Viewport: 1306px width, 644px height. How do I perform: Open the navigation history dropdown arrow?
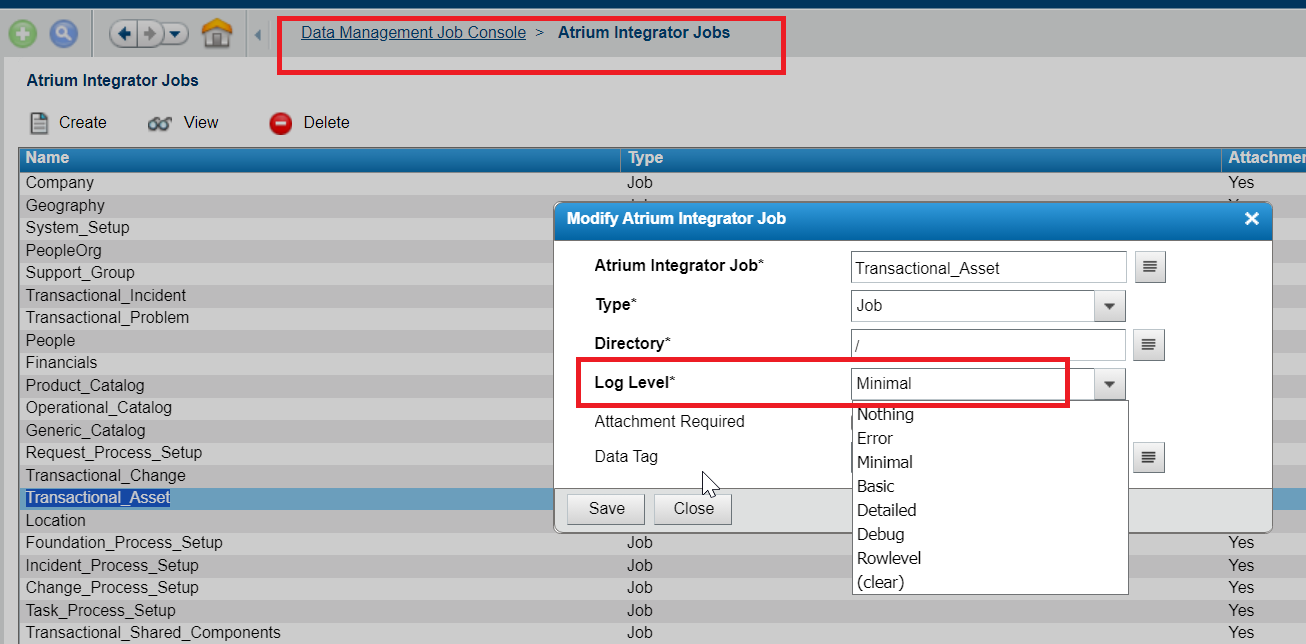point(175,34)
